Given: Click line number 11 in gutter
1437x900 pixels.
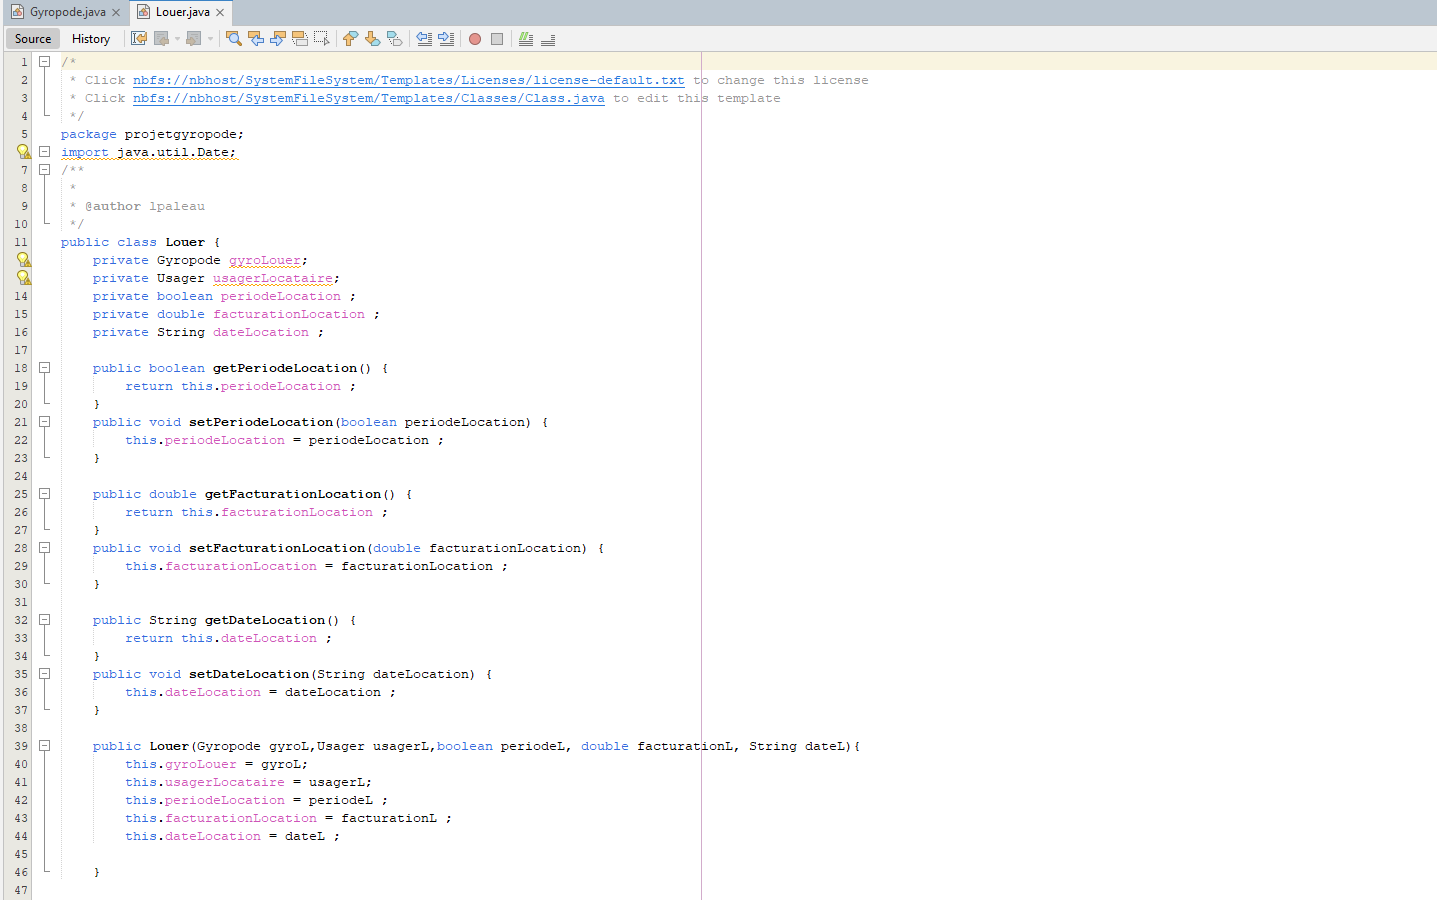Looking at the screenshot, I should [x=21, y=242].
